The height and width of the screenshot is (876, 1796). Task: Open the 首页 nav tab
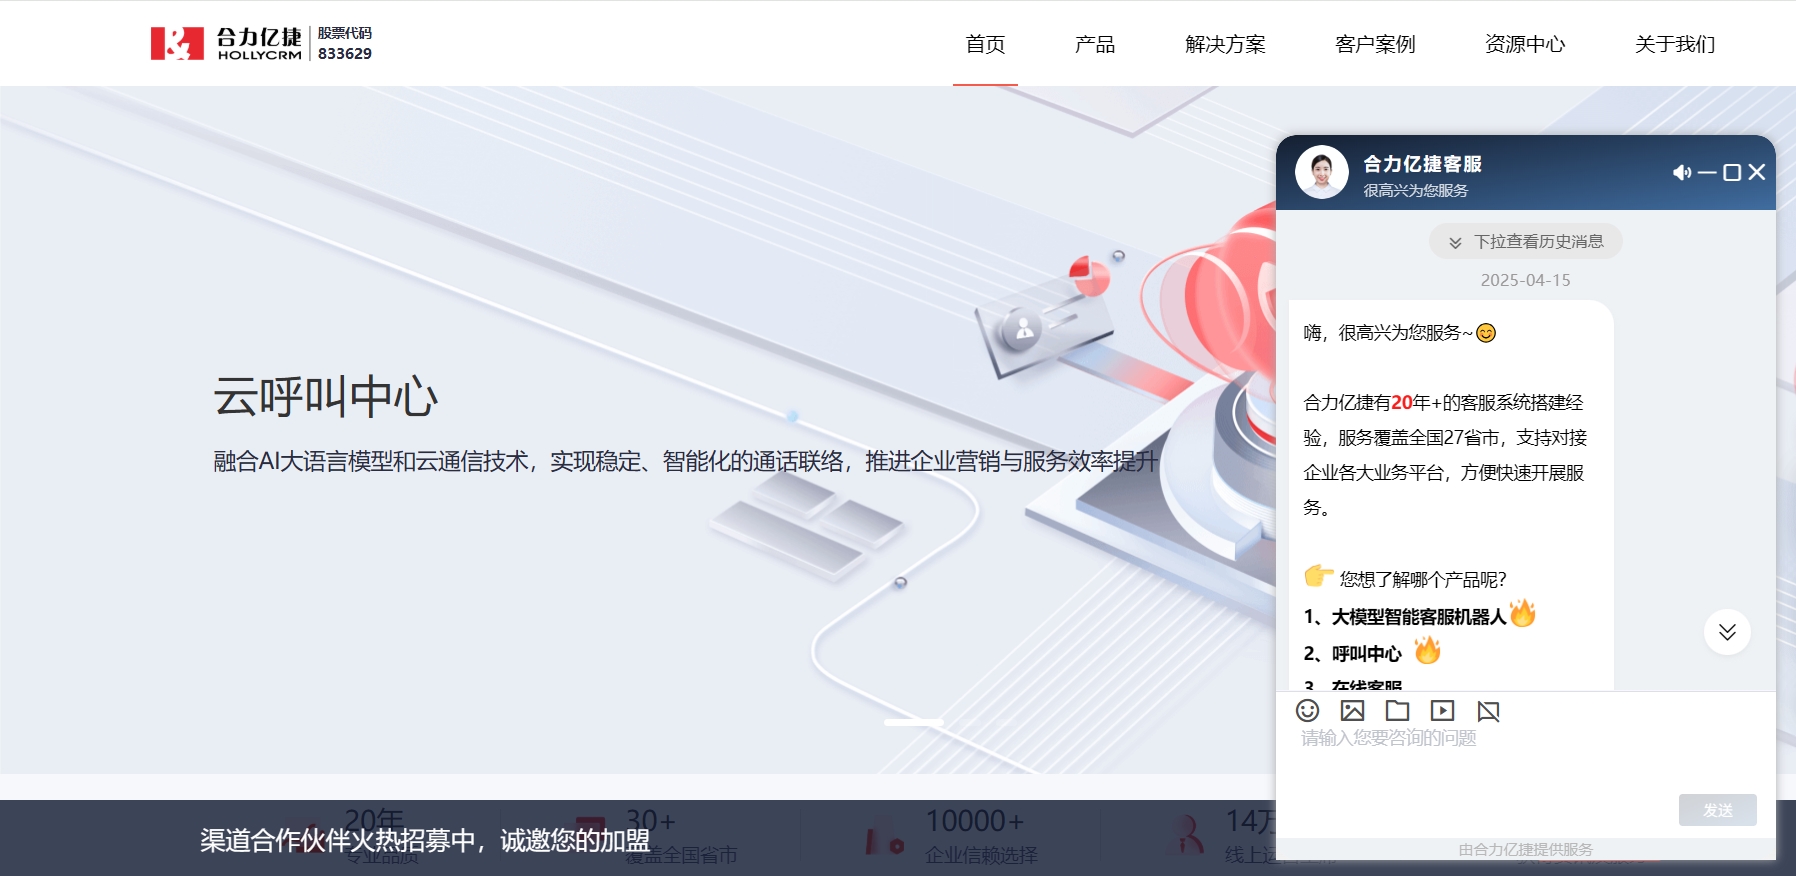pos(985,44)
